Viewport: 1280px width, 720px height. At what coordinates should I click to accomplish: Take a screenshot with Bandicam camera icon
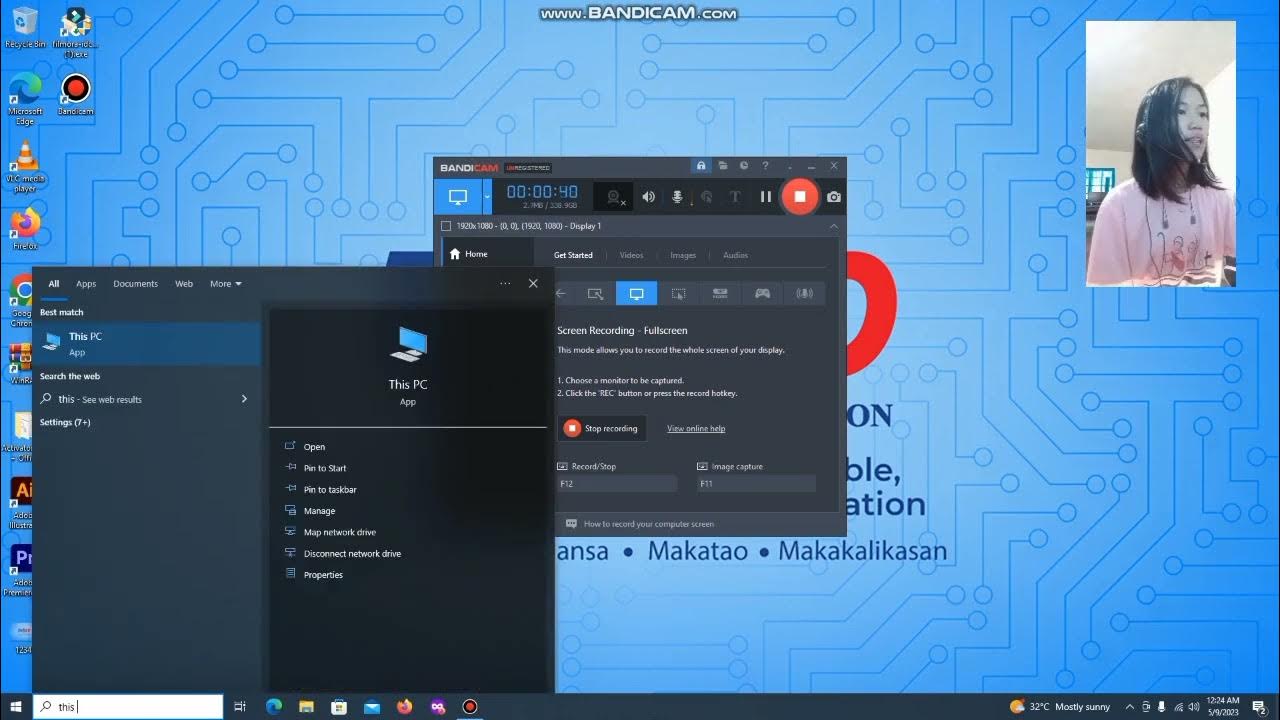834,197
